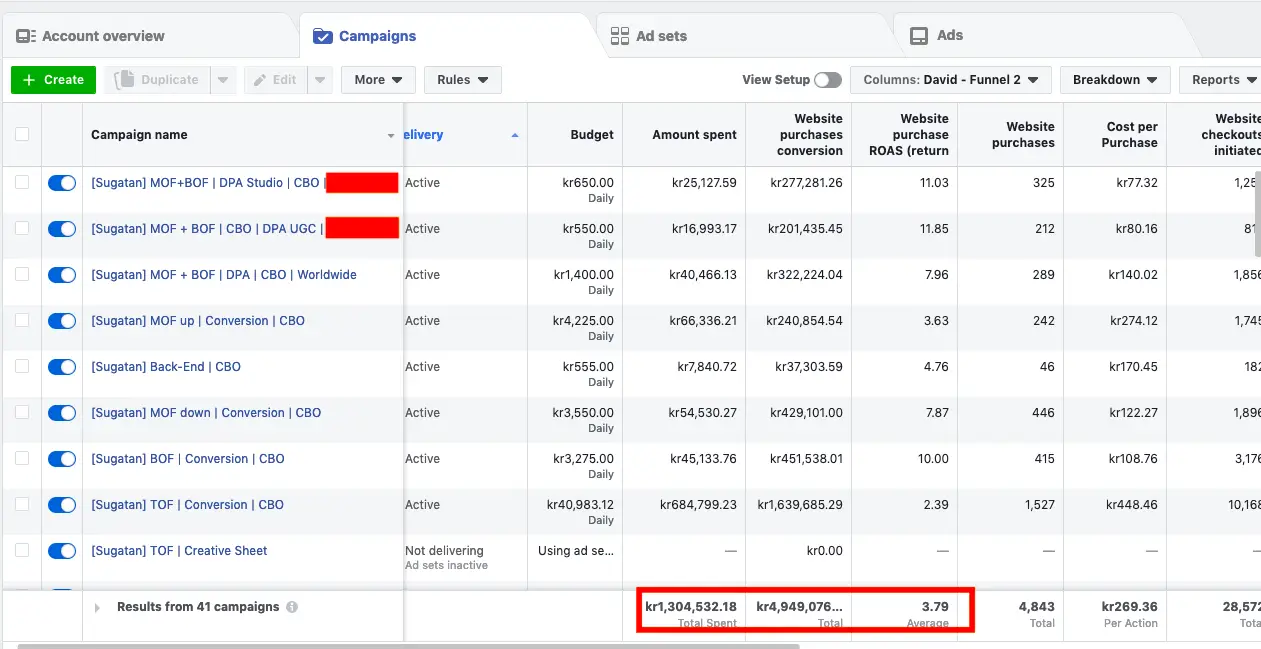Tick checkbox for Back-End CBO campaign
Screen dimensions: 1261x649
click(x=22, y=367)
